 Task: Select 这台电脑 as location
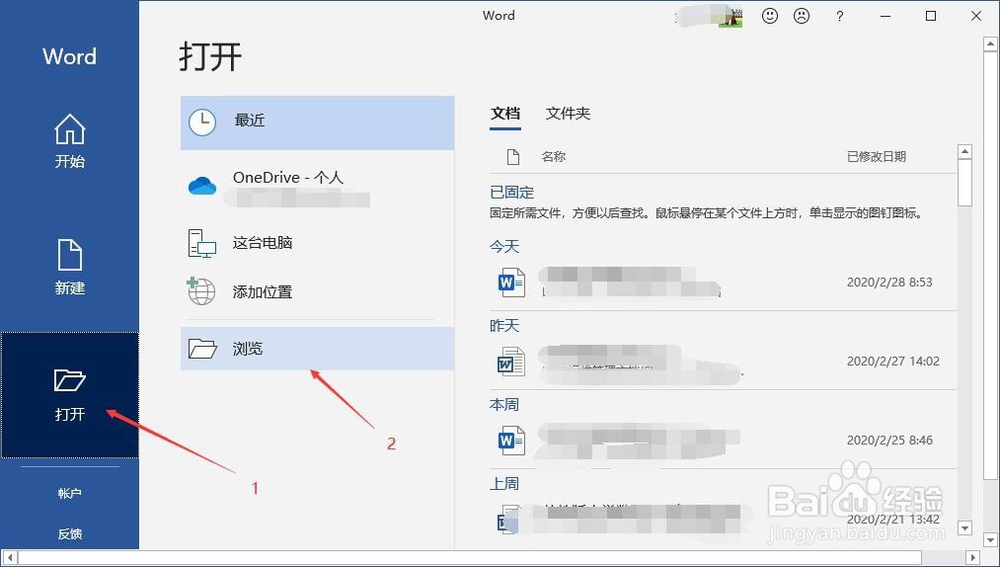coord(317,243)
